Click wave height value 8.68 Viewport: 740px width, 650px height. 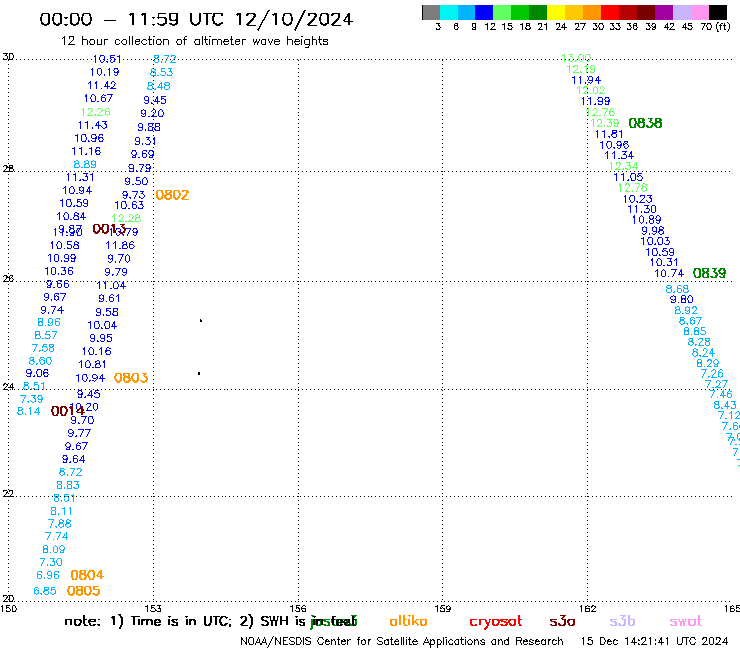click(x=677, y=289)
